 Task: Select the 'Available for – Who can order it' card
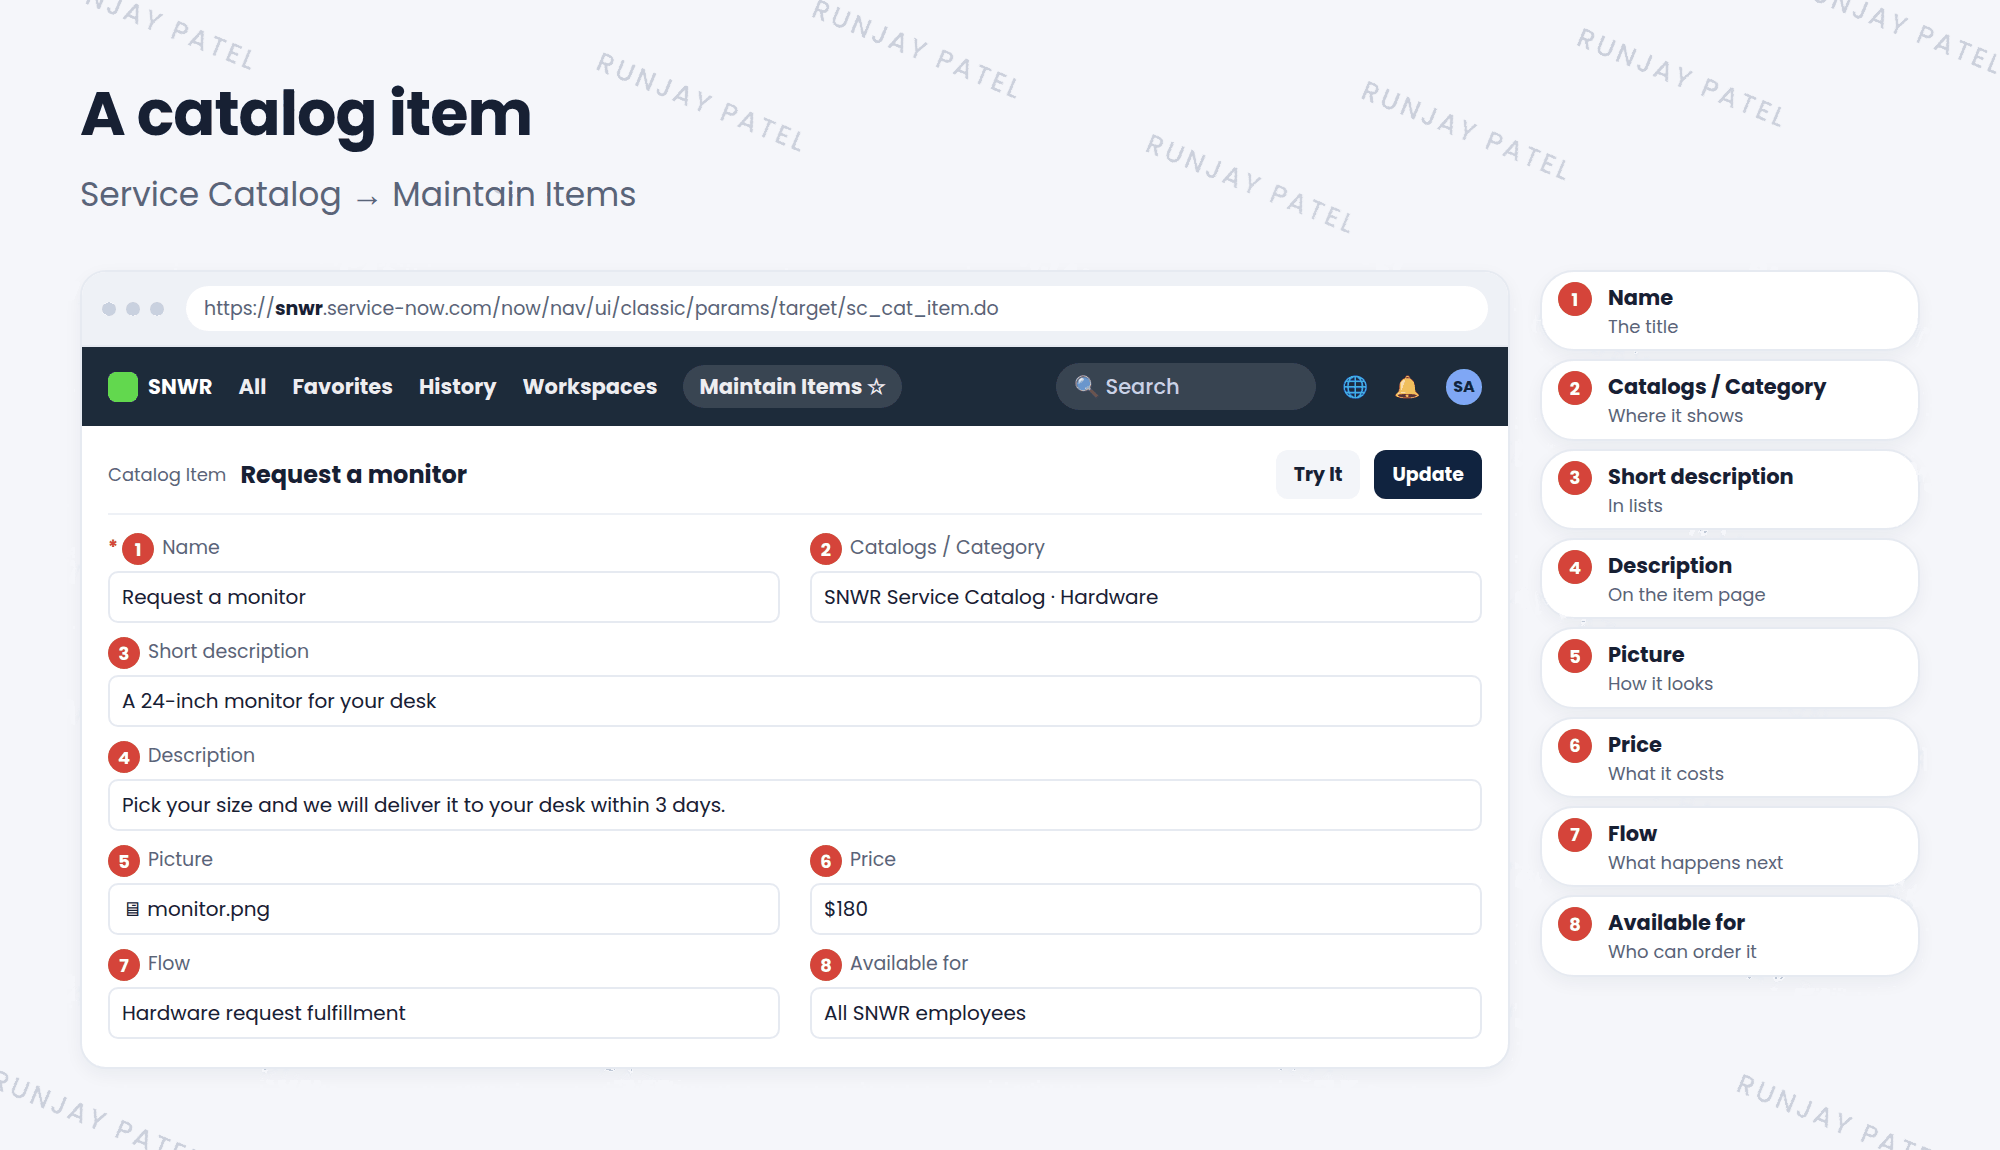(x=1729, y=936)
